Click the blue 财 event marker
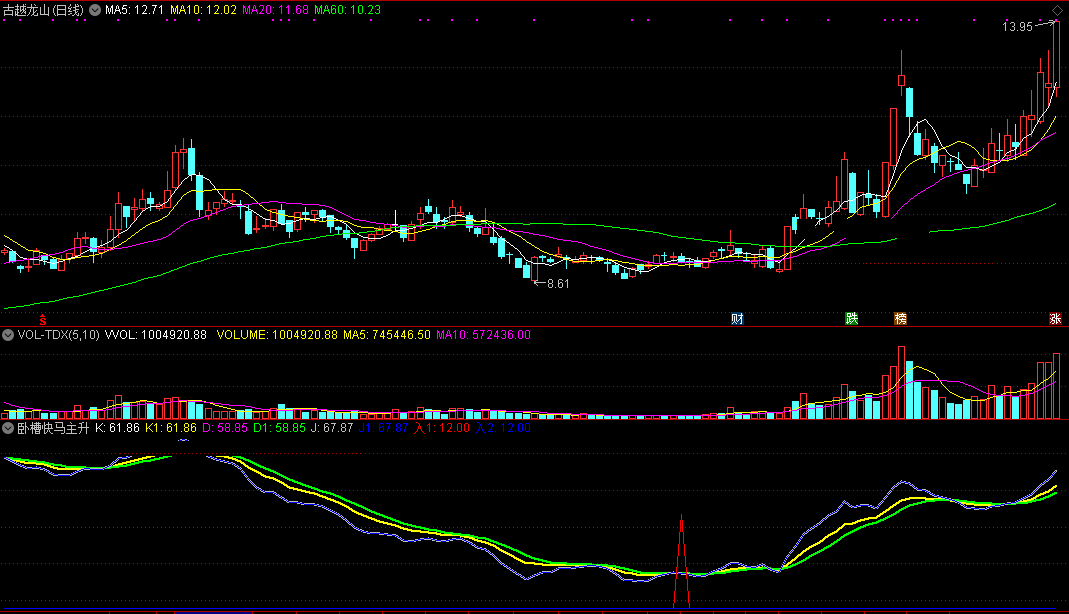1069x614 pixels. click(737, 319)
